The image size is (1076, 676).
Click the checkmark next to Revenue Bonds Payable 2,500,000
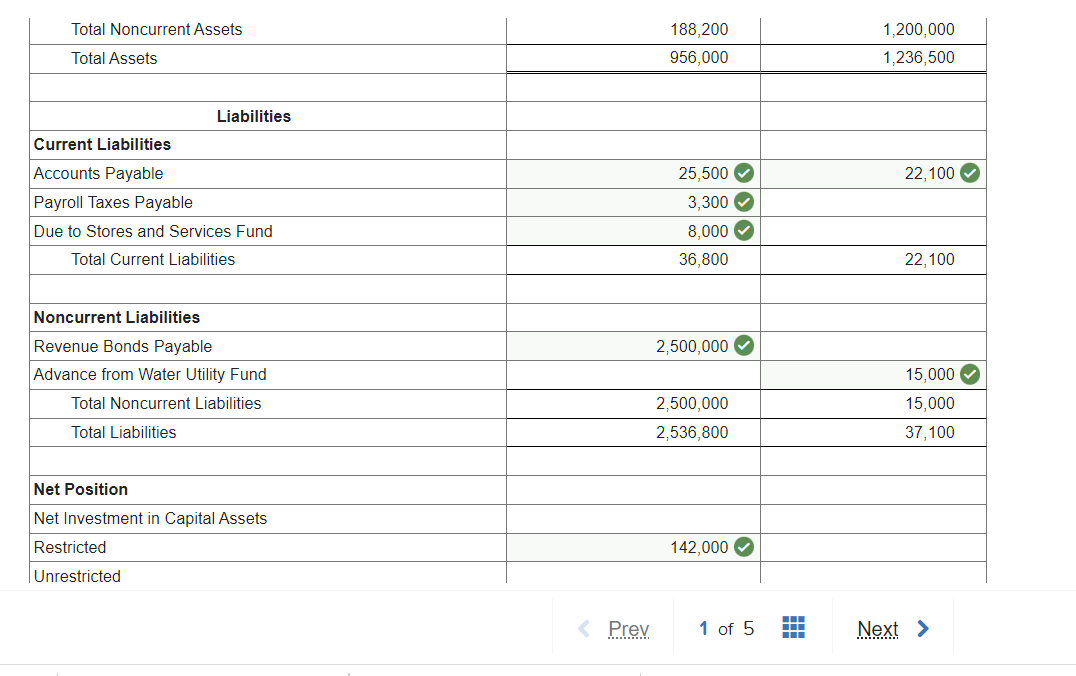pyautogui.click(x=742, y=345)
